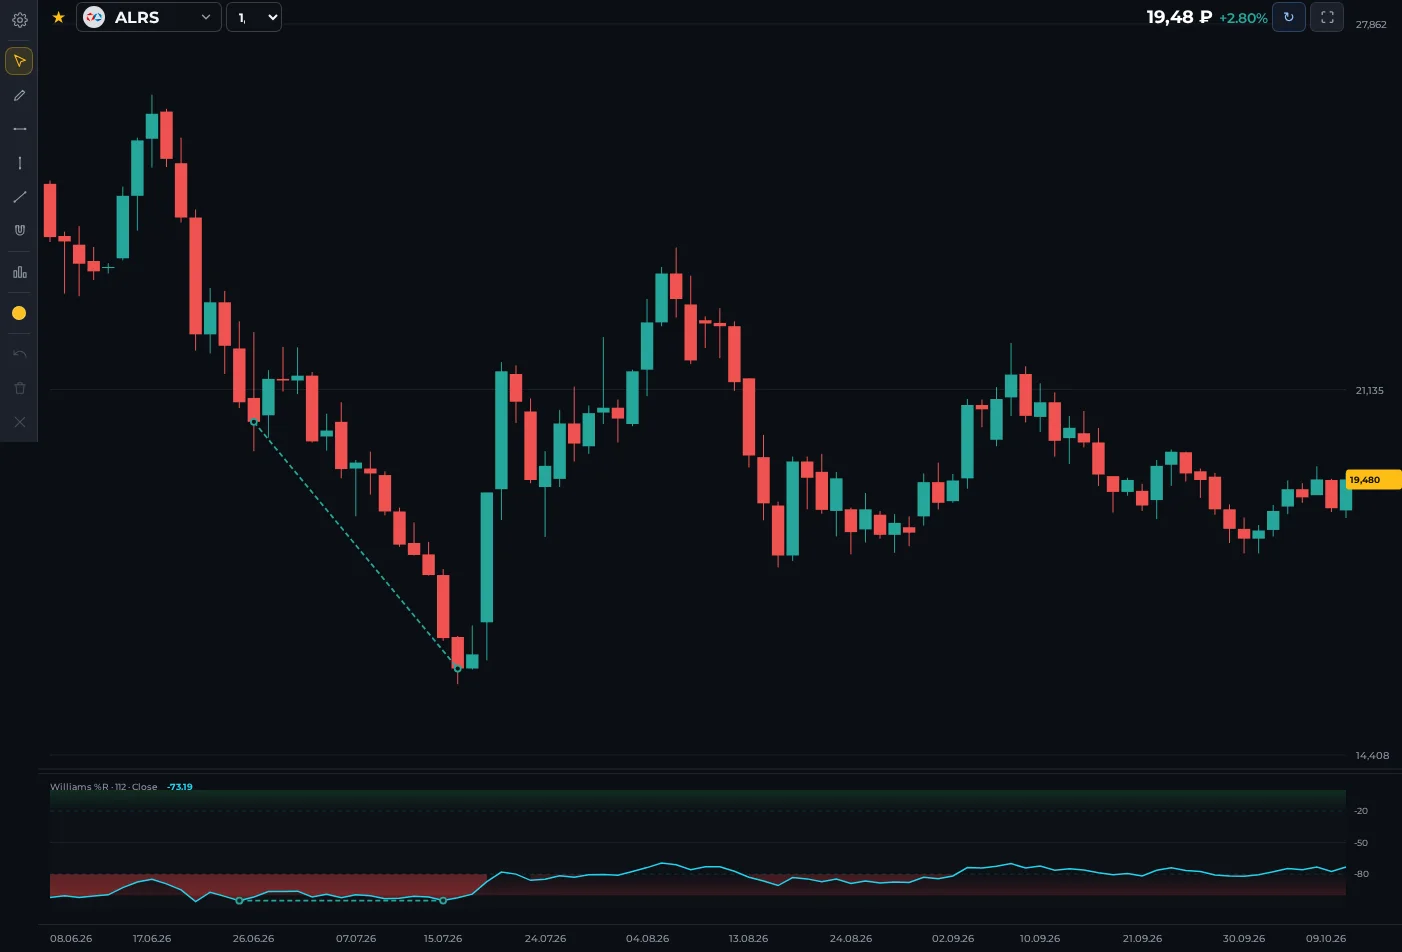Click the trend line's upper start handle
Image resolution: width=1402 pixels, height=952 pixels.
tap(254, 422)
